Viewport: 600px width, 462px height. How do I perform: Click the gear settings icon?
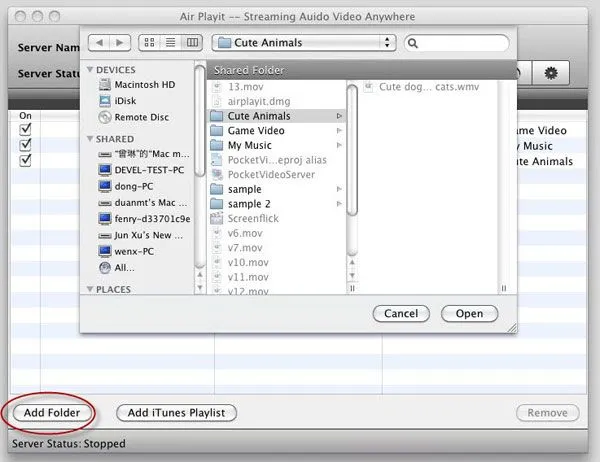(x=549, y=73)
